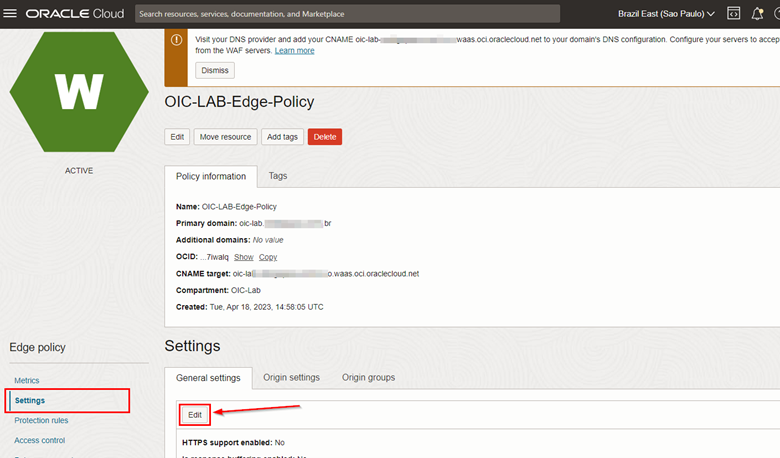
Task: Follow the Learn more link
Action: point(294,51)
